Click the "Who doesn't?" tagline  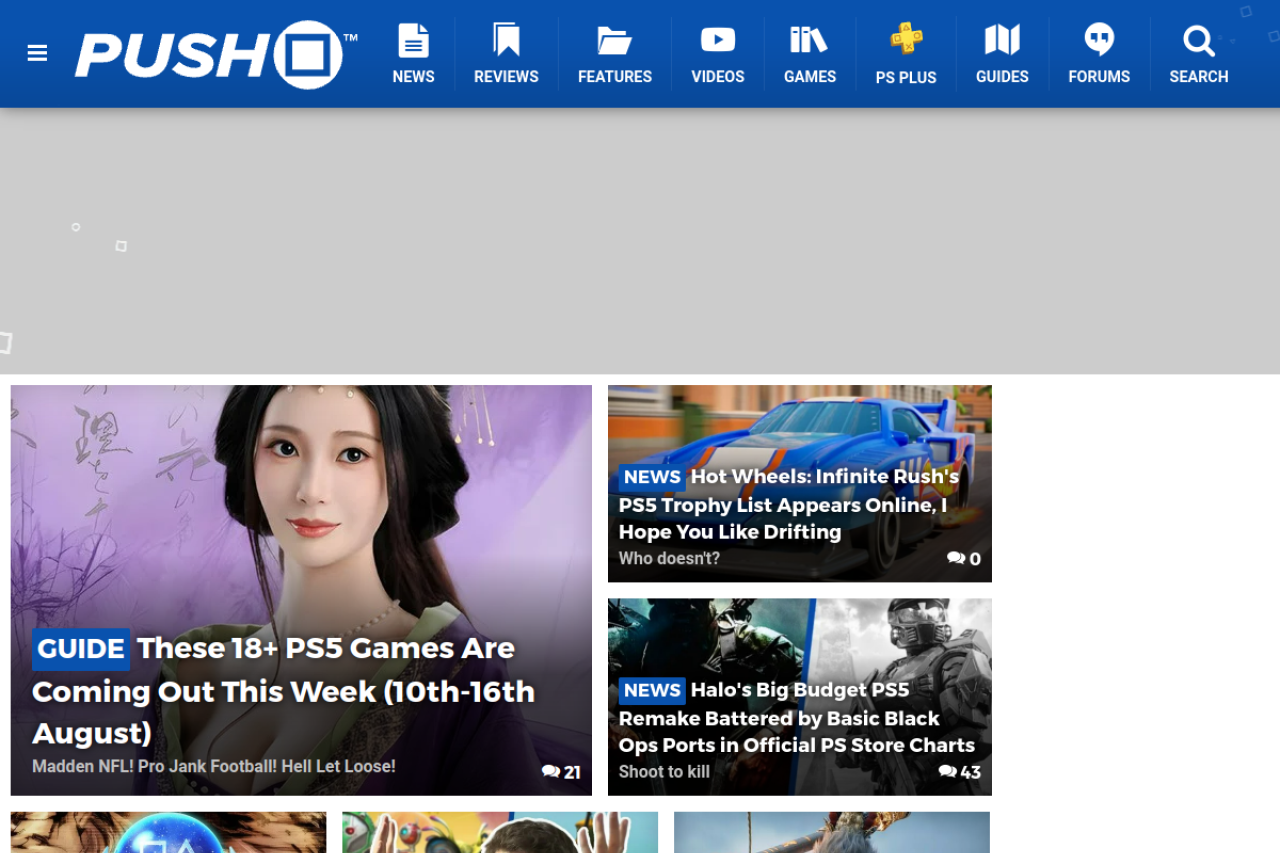click(x=669, y=558)
